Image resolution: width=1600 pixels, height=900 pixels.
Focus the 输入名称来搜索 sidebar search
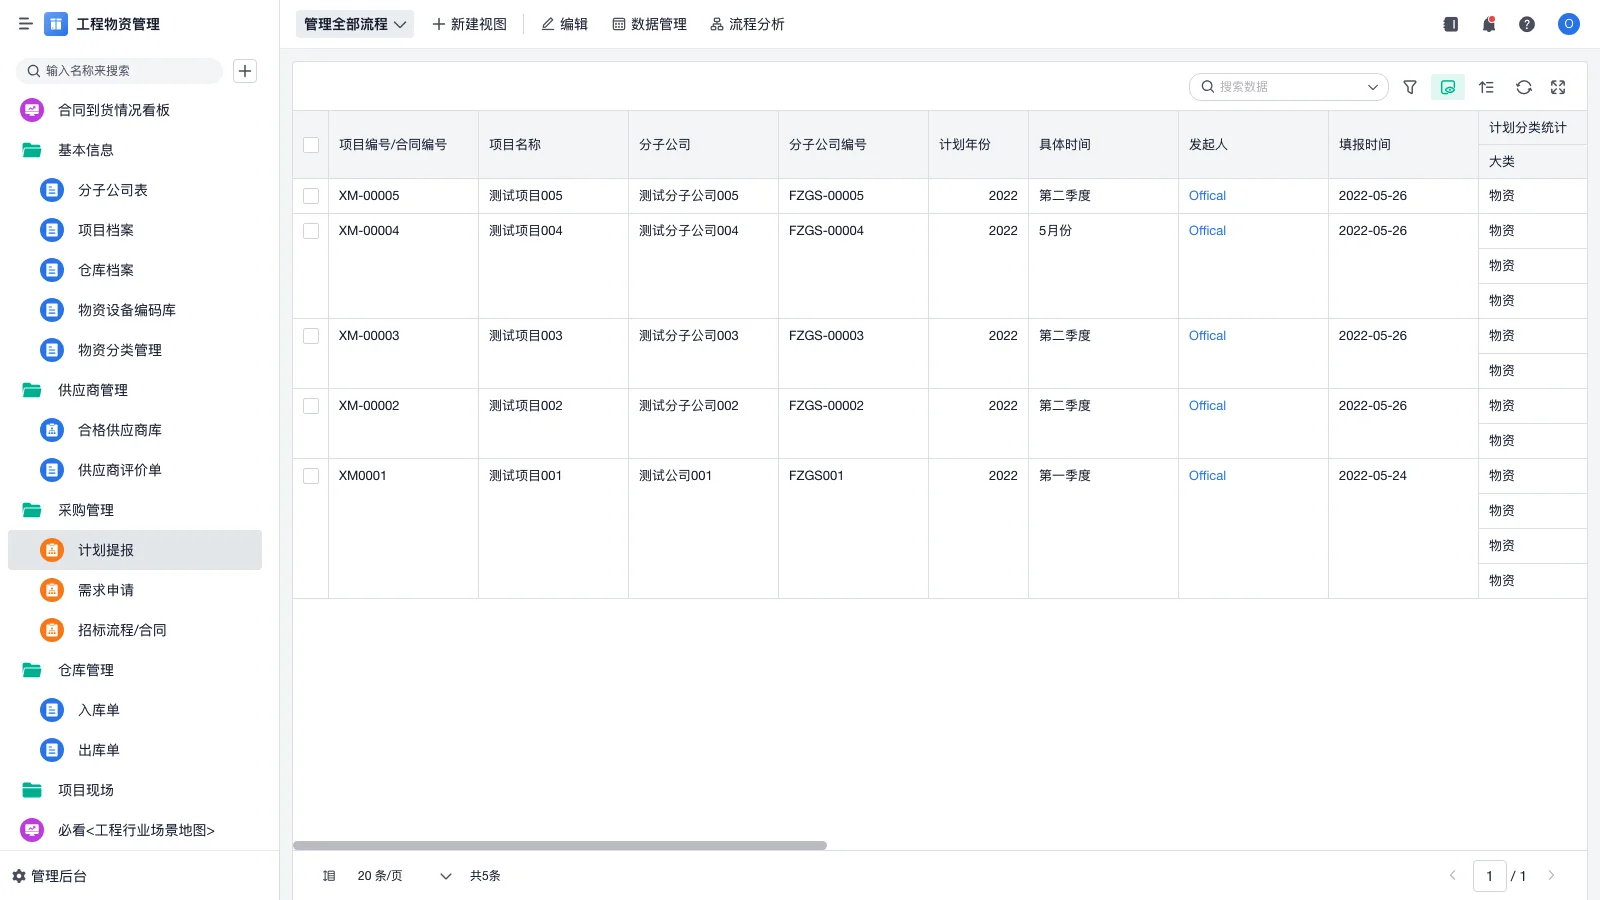[120, 71]
